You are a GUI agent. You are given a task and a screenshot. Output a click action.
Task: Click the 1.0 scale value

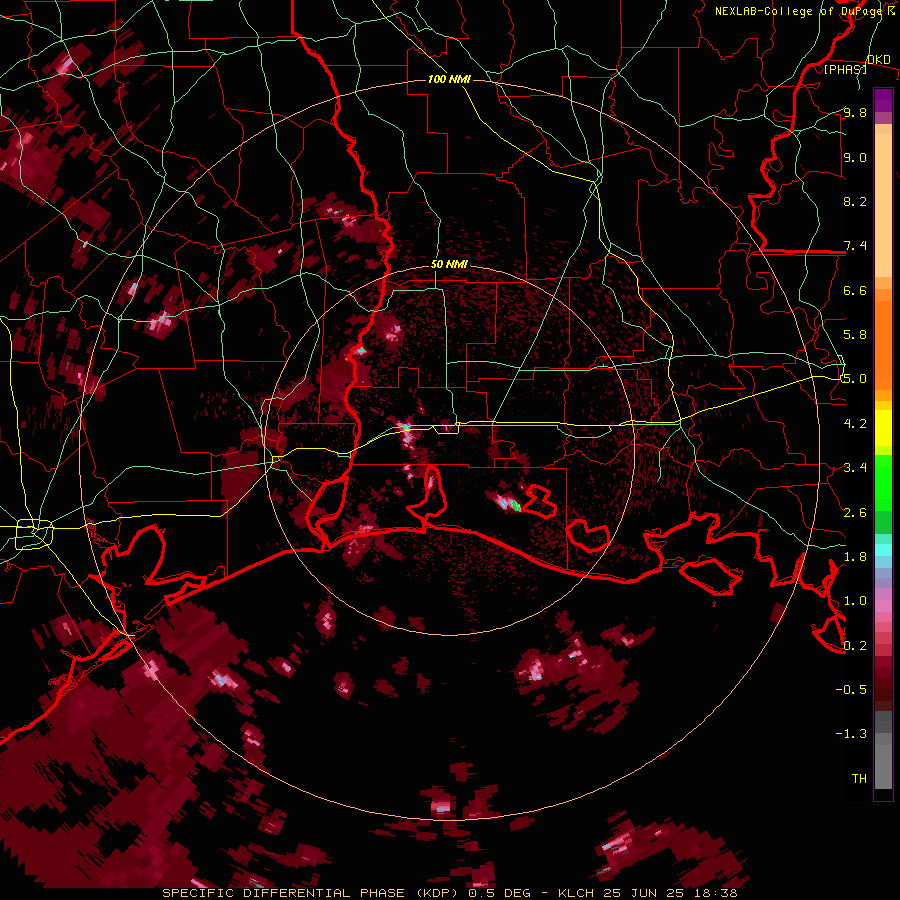[x=855, y=601]
